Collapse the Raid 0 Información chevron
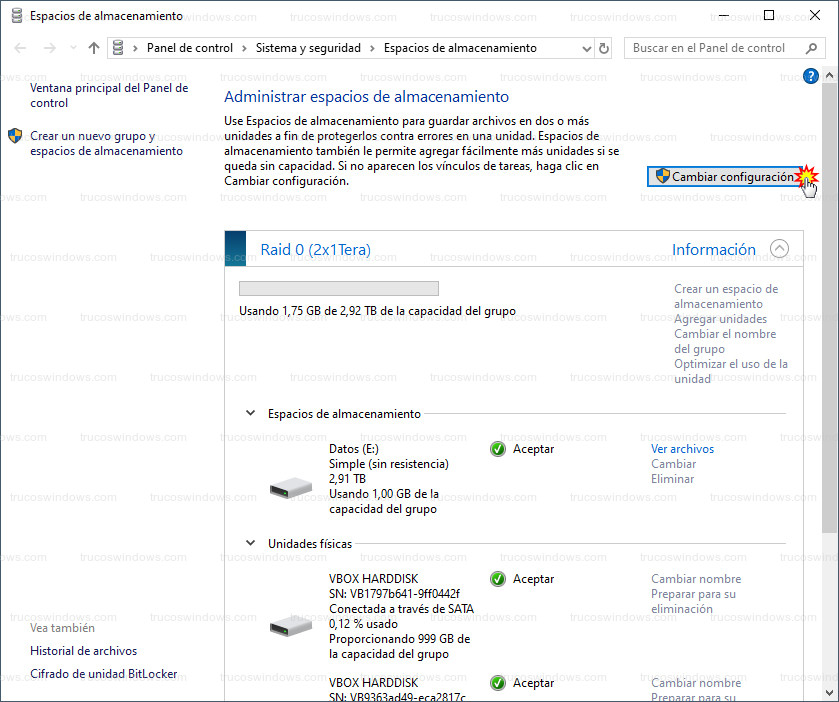The width and height of the screenshot is (839, 702). click(779, 249)
